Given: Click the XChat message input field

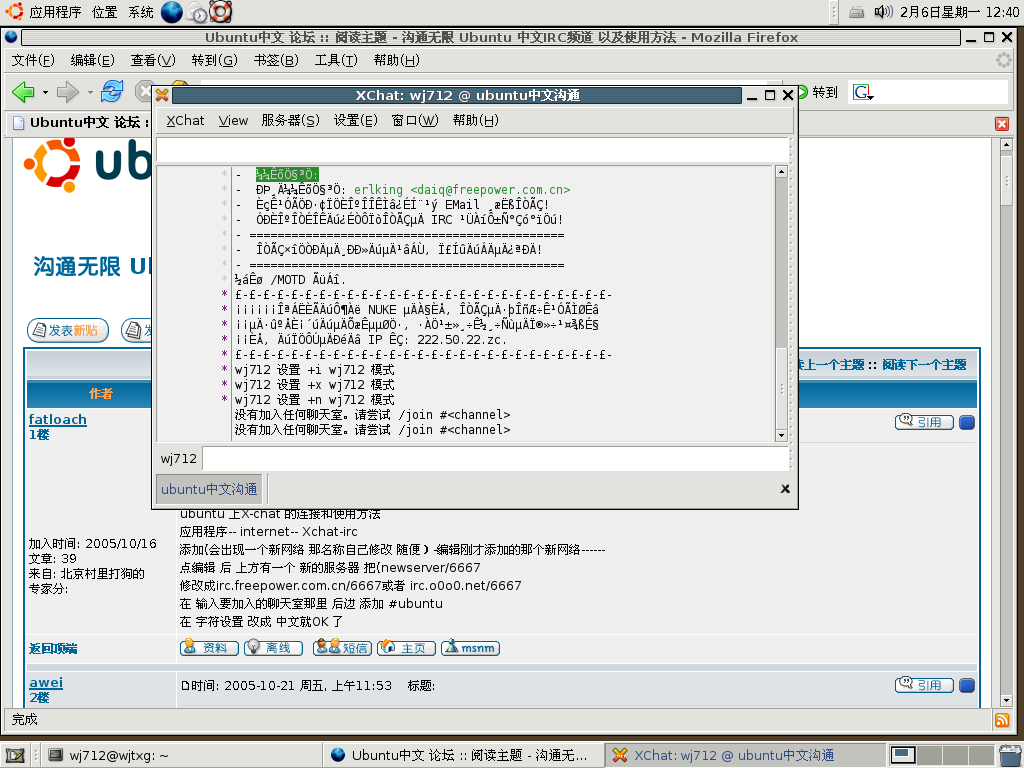Looking at the screenshot, I should click(x=495, y=458).
